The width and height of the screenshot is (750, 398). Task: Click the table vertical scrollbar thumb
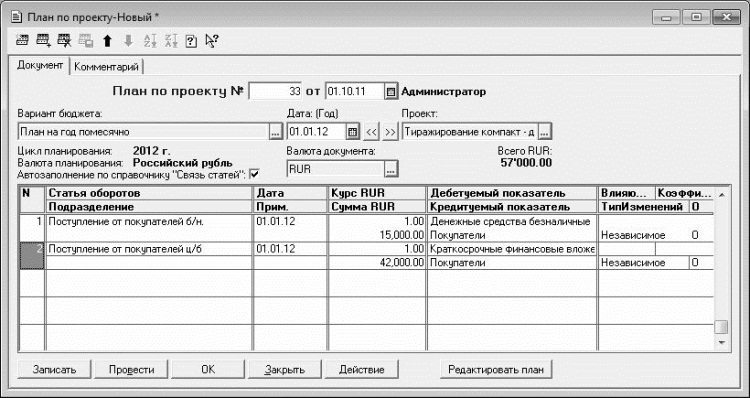721,327
